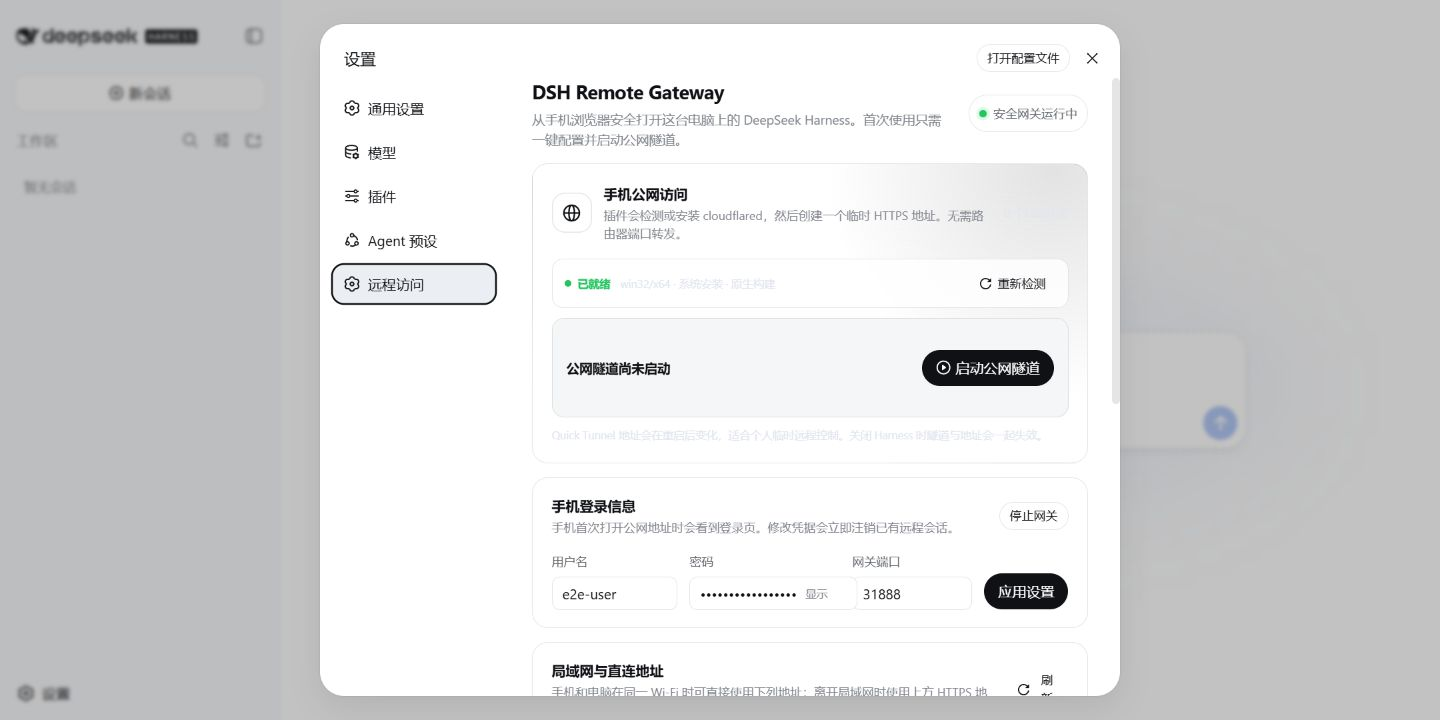The width and height of the screenshot is (1440, 720).
Task: Click the DSH Remote Gateway heading
Action: [x=628, y=93]
